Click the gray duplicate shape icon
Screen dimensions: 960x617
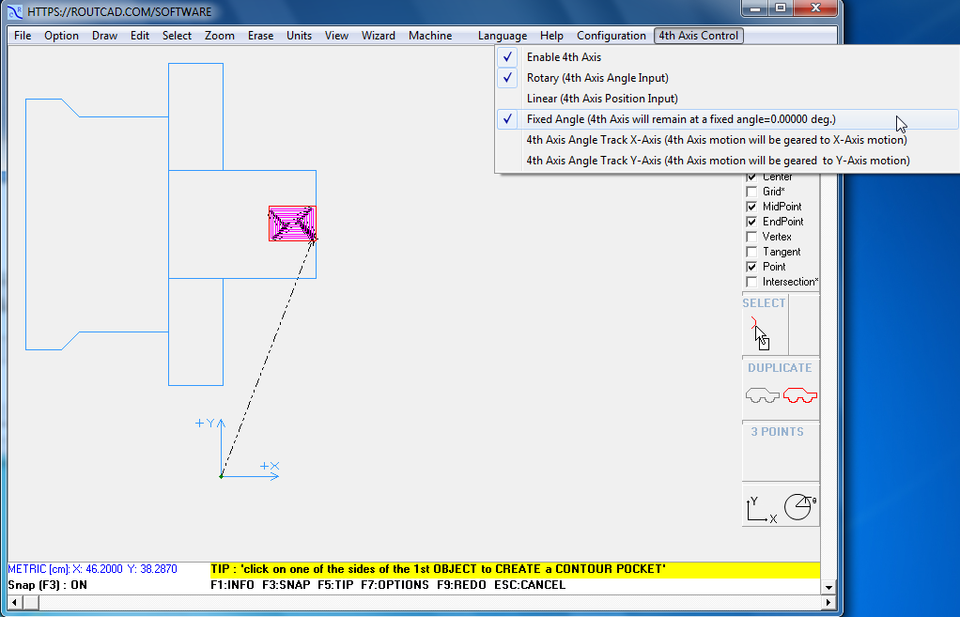coord(761,394)
